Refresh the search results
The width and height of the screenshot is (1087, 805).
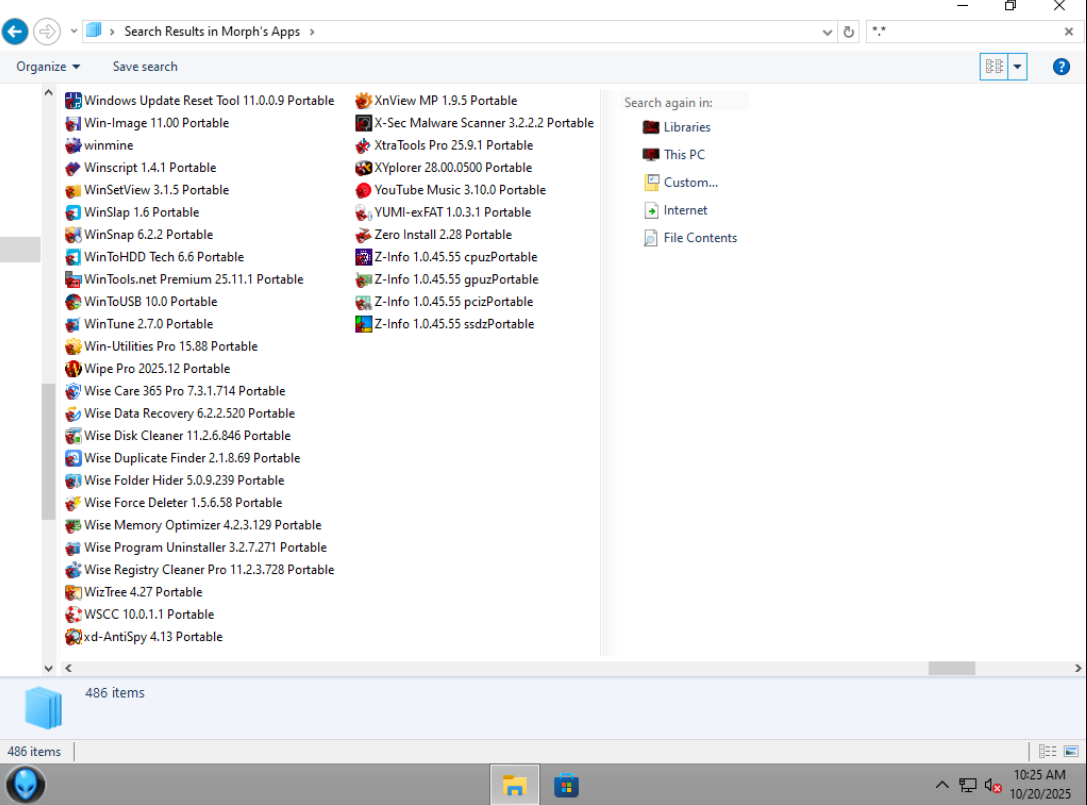(x=848, y=32)
